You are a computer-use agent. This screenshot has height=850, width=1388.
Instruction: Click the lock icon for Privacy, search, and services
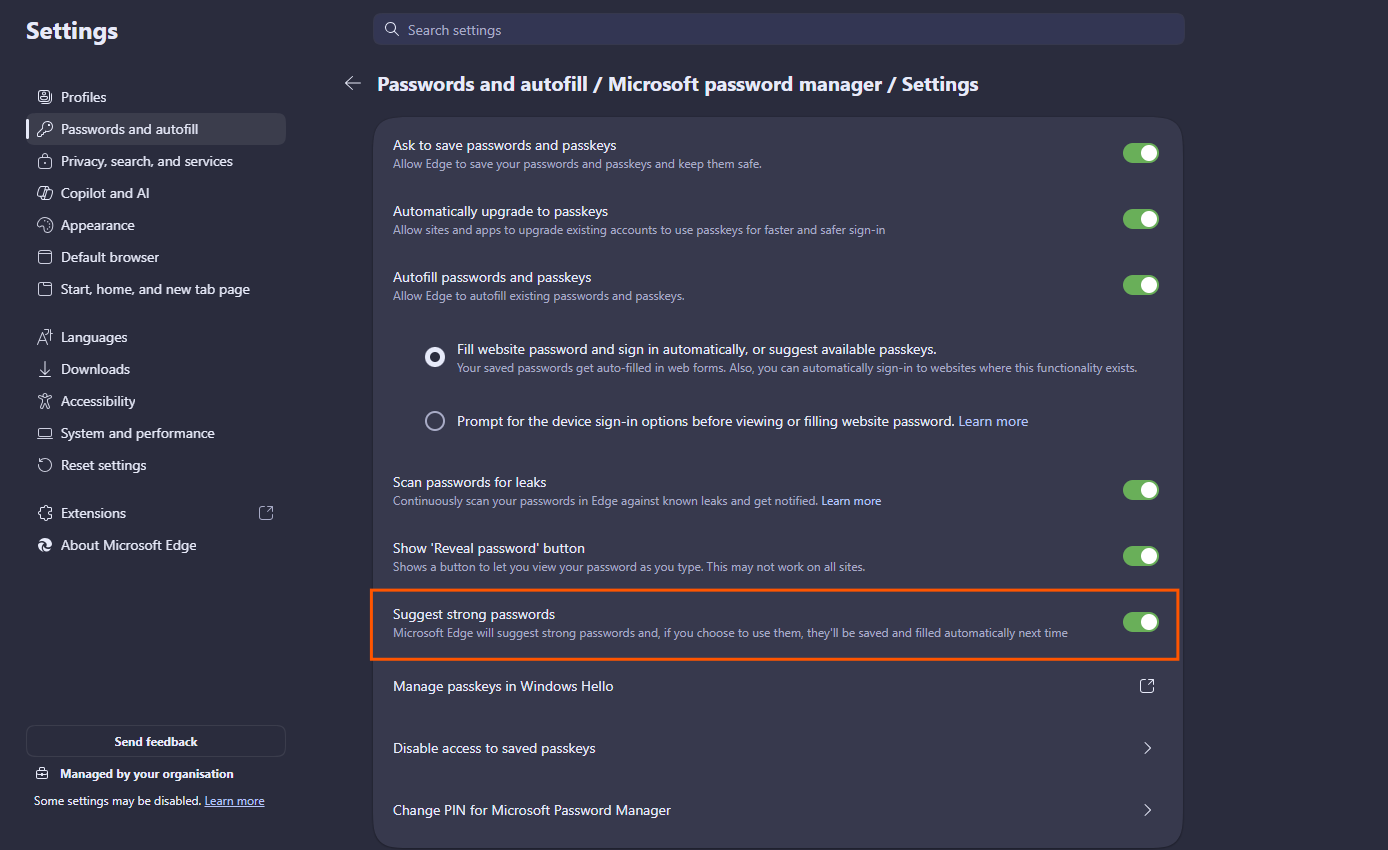(x=44, y=161)
